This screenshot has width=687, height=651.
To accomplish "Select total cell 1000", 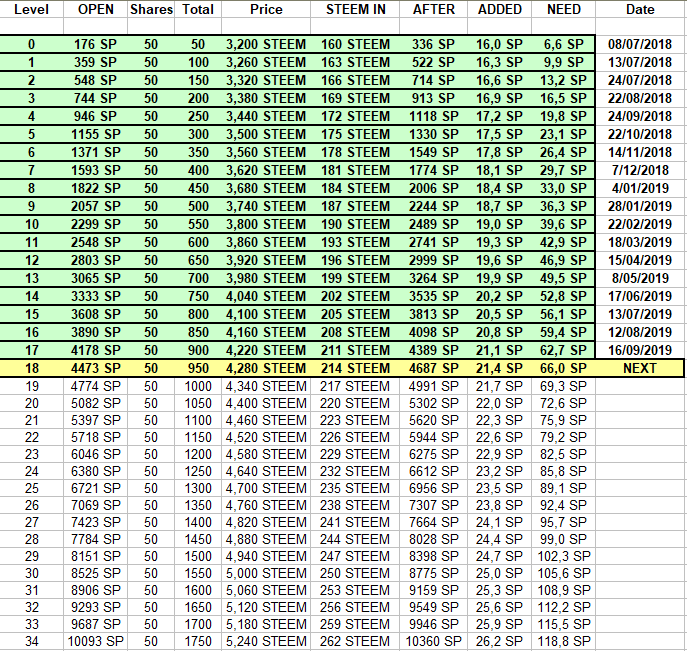I will coord(198,386).
